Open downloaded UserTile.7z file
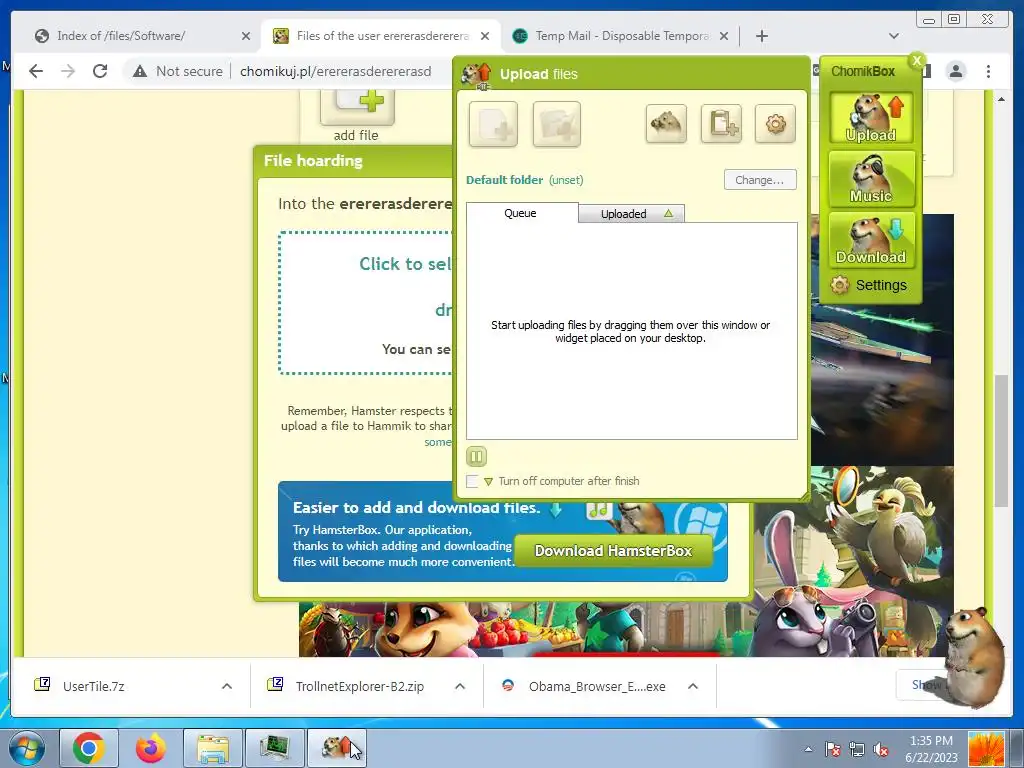Screen dimensions: 1024x768 coord(93,686)
